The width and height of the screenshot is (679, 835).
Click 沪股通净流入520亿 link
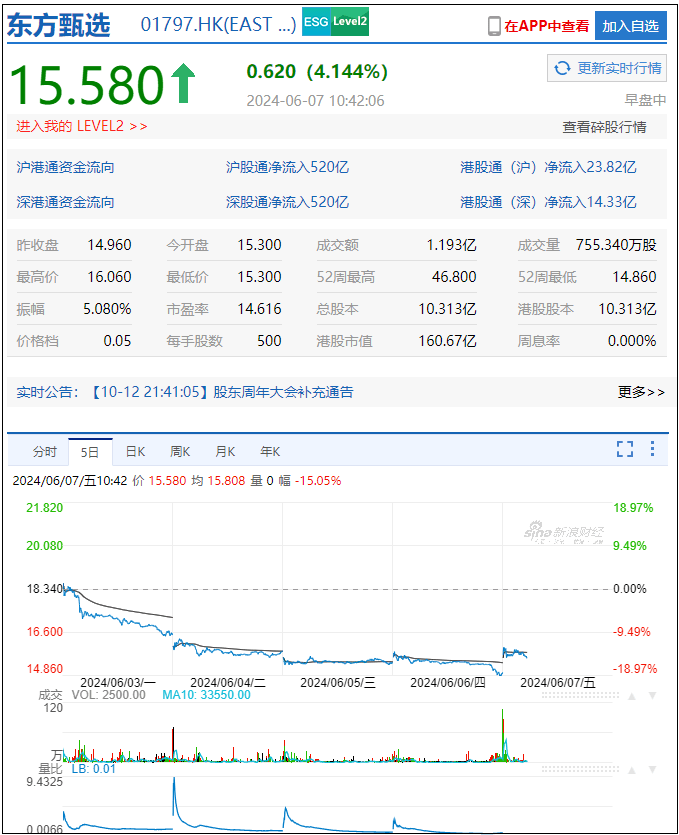click(287, 167)
